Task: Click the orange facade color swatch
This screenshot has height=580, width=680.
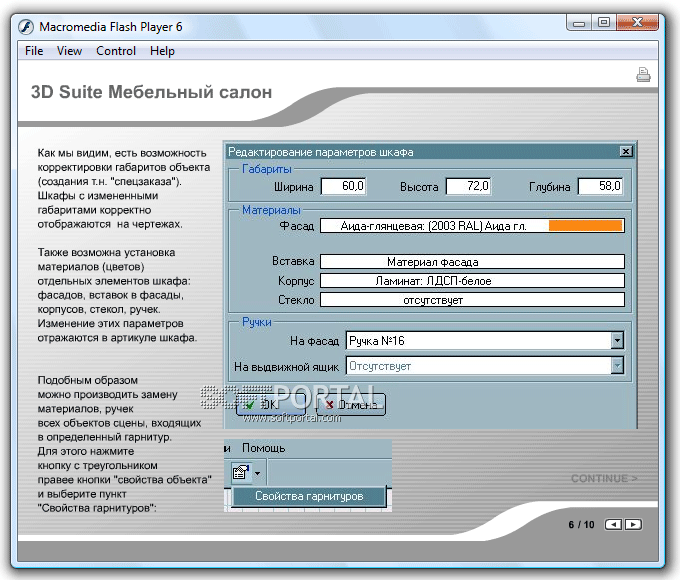Action: [x=585, y=226]
